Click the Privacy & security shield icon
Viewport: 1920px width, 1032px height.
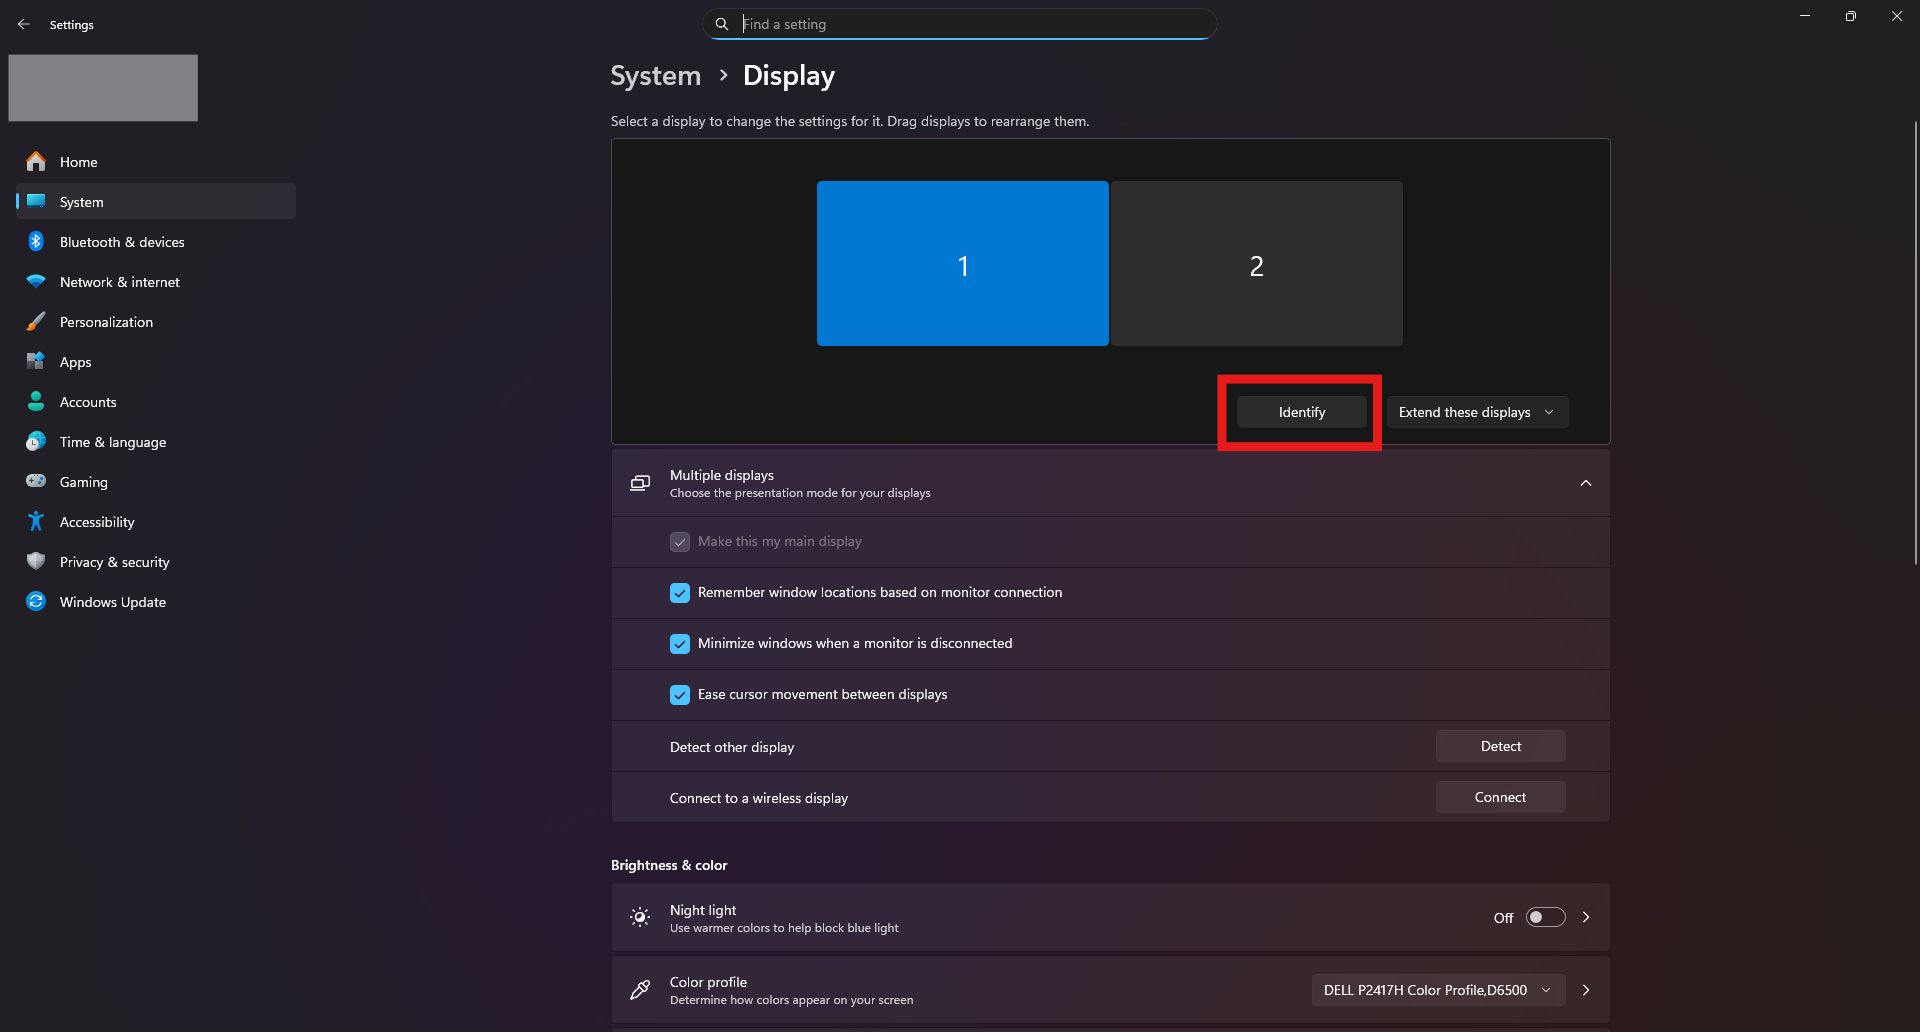[x=36, y=561]
